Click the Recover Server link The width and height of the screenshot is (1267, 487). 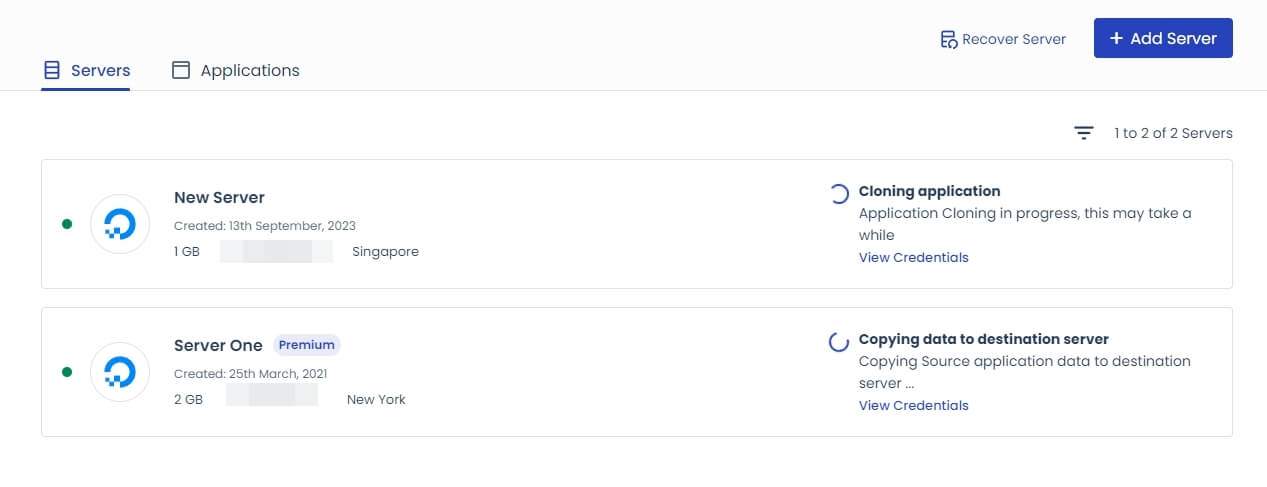[x=1003, y=39]
